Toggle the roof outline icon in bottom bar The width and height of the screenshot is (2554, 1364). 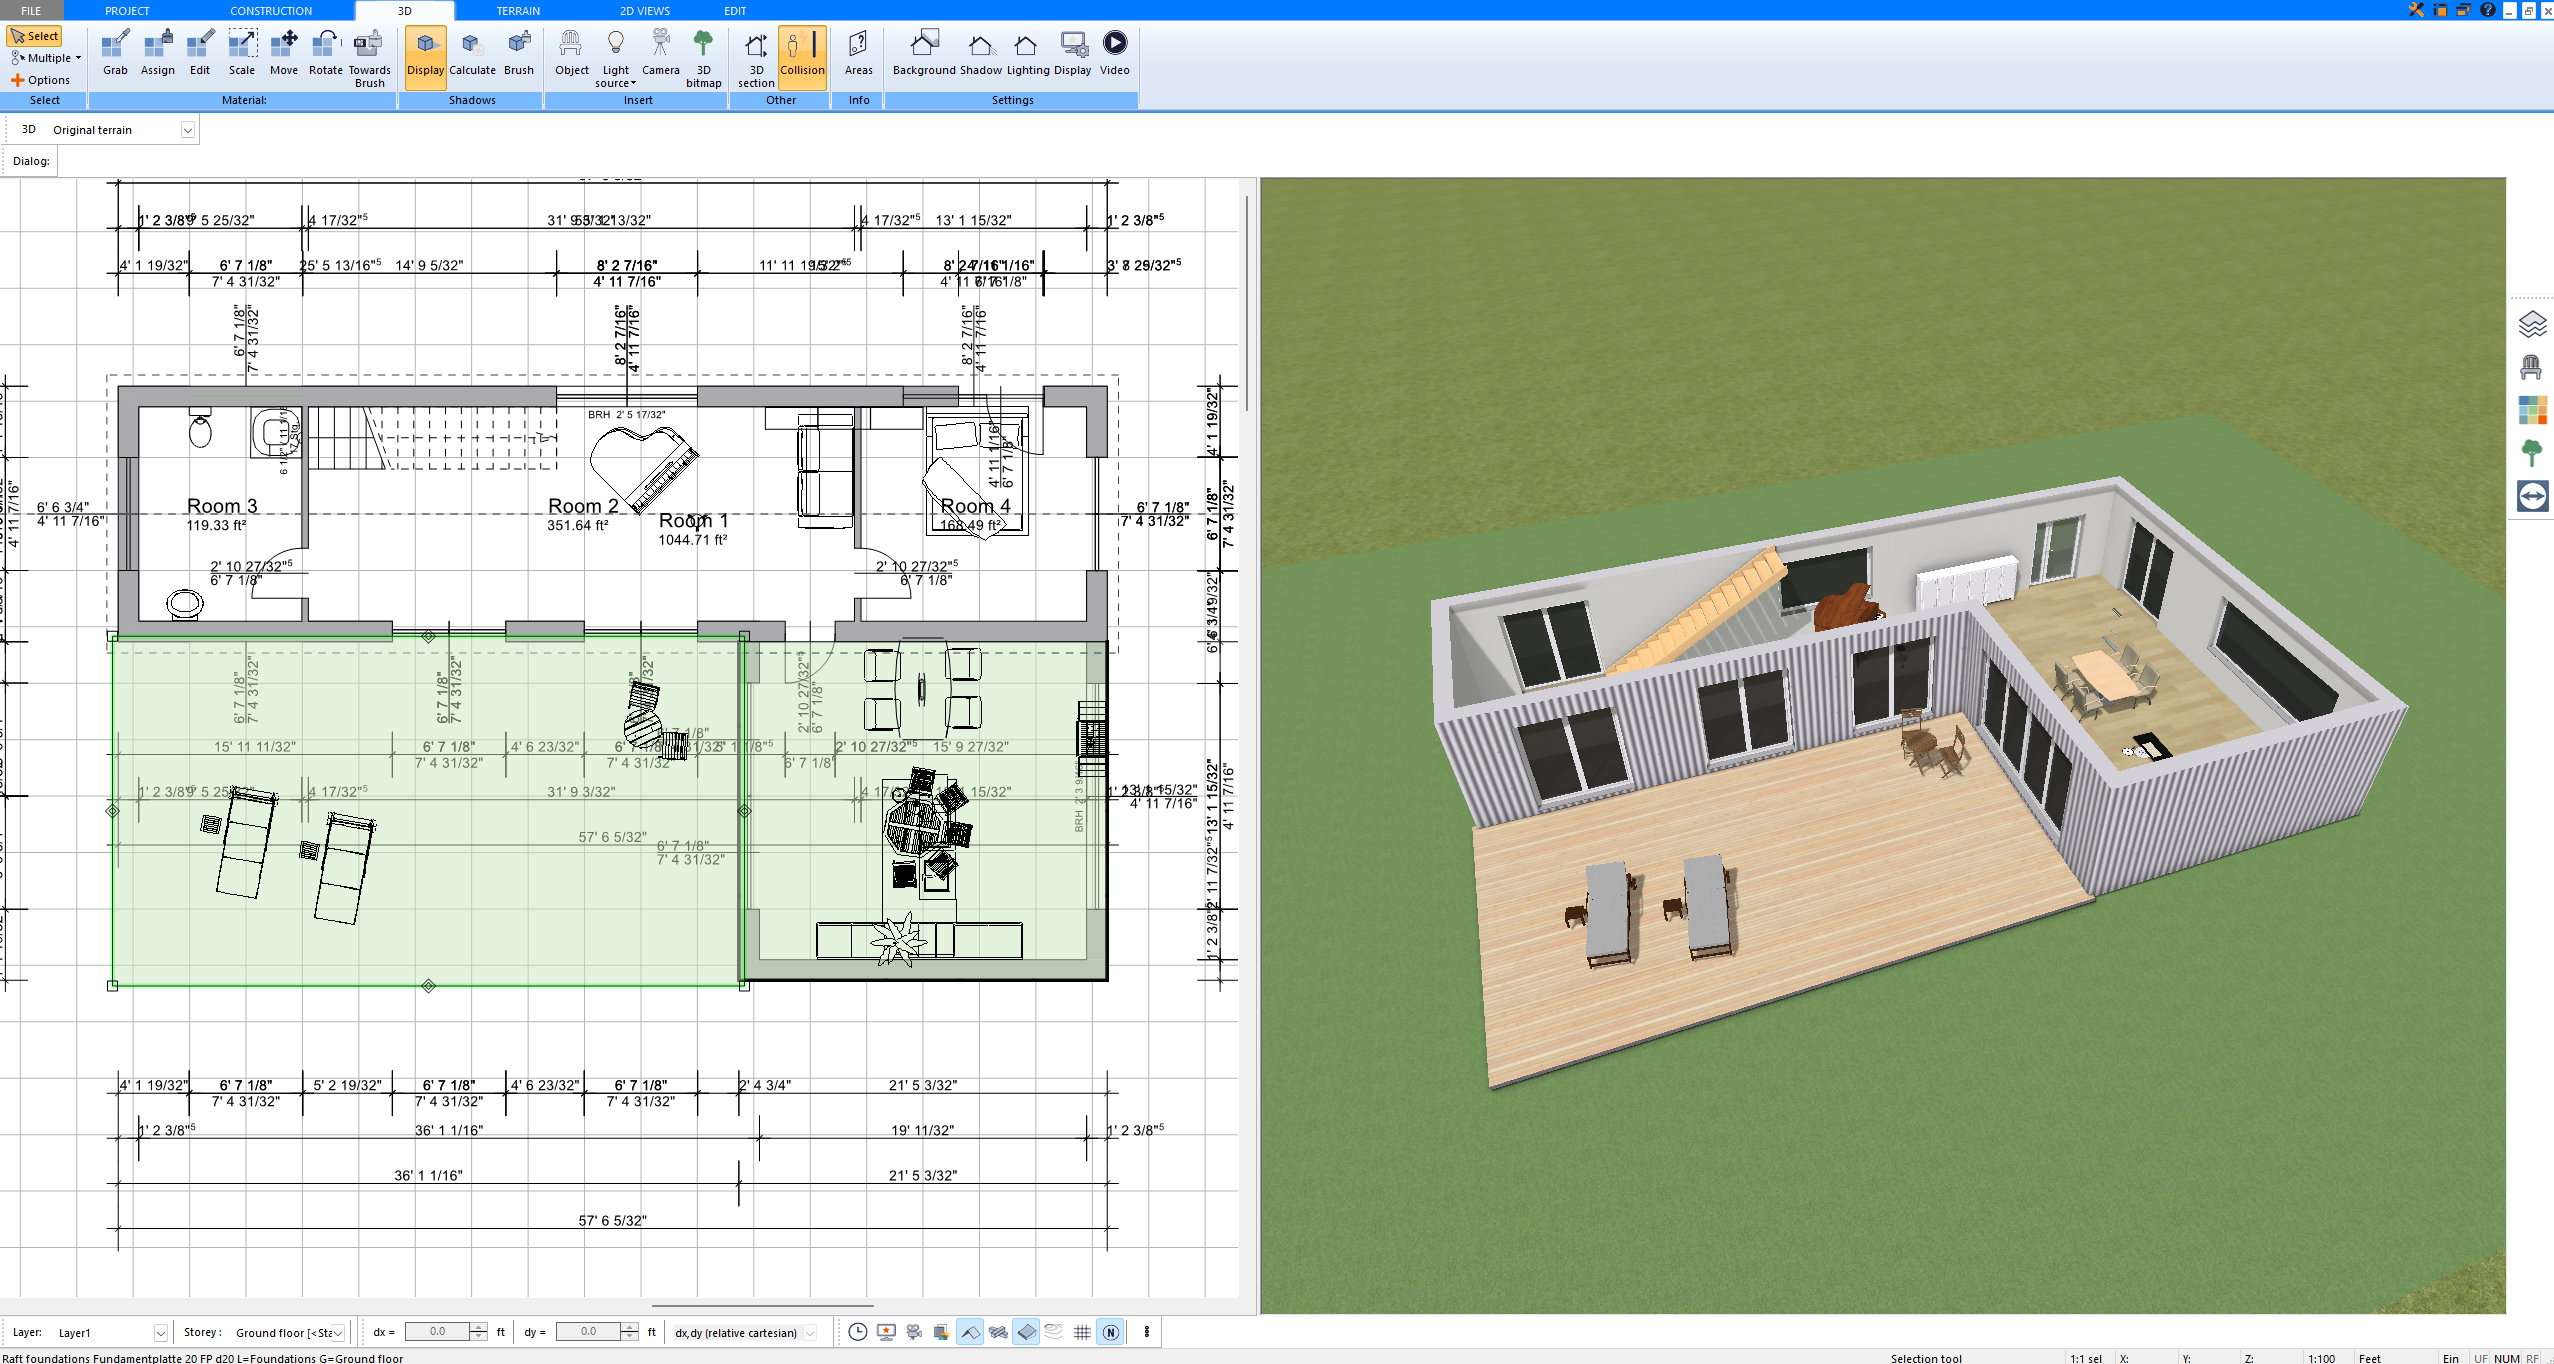[x=970, y=1332]
